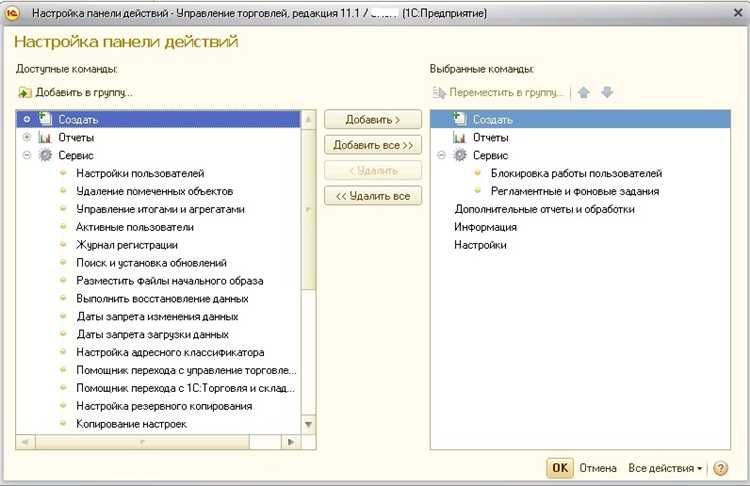Expand Создать group in available commands
Screen dimensions: 750x486
point(27,119)
